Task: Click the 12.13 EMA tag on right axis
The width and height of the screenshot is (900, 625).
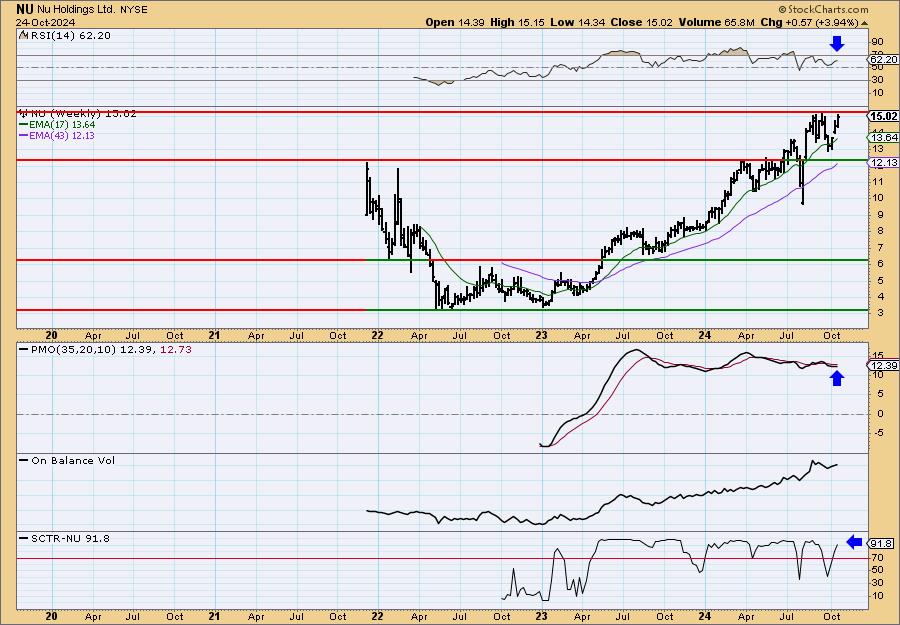Action: point(883,164)
